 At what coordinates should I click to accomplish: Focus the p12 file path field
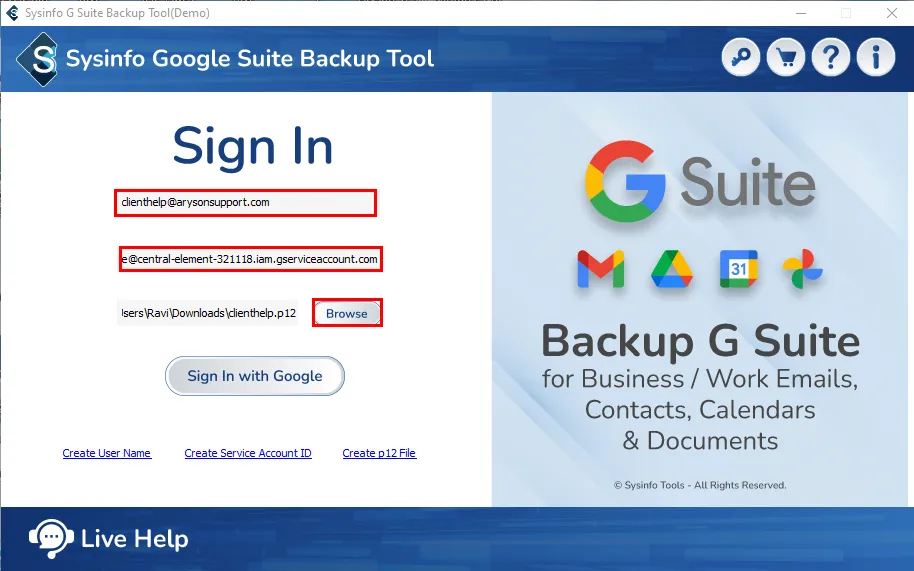(208, 313)
